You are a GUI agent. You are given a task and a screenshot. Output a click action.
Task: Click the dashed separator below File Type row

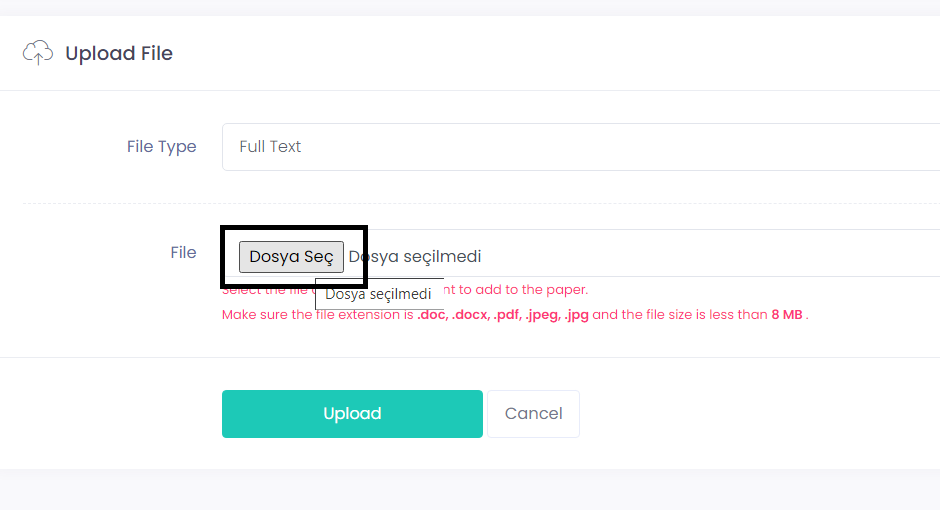coord(481,203)
